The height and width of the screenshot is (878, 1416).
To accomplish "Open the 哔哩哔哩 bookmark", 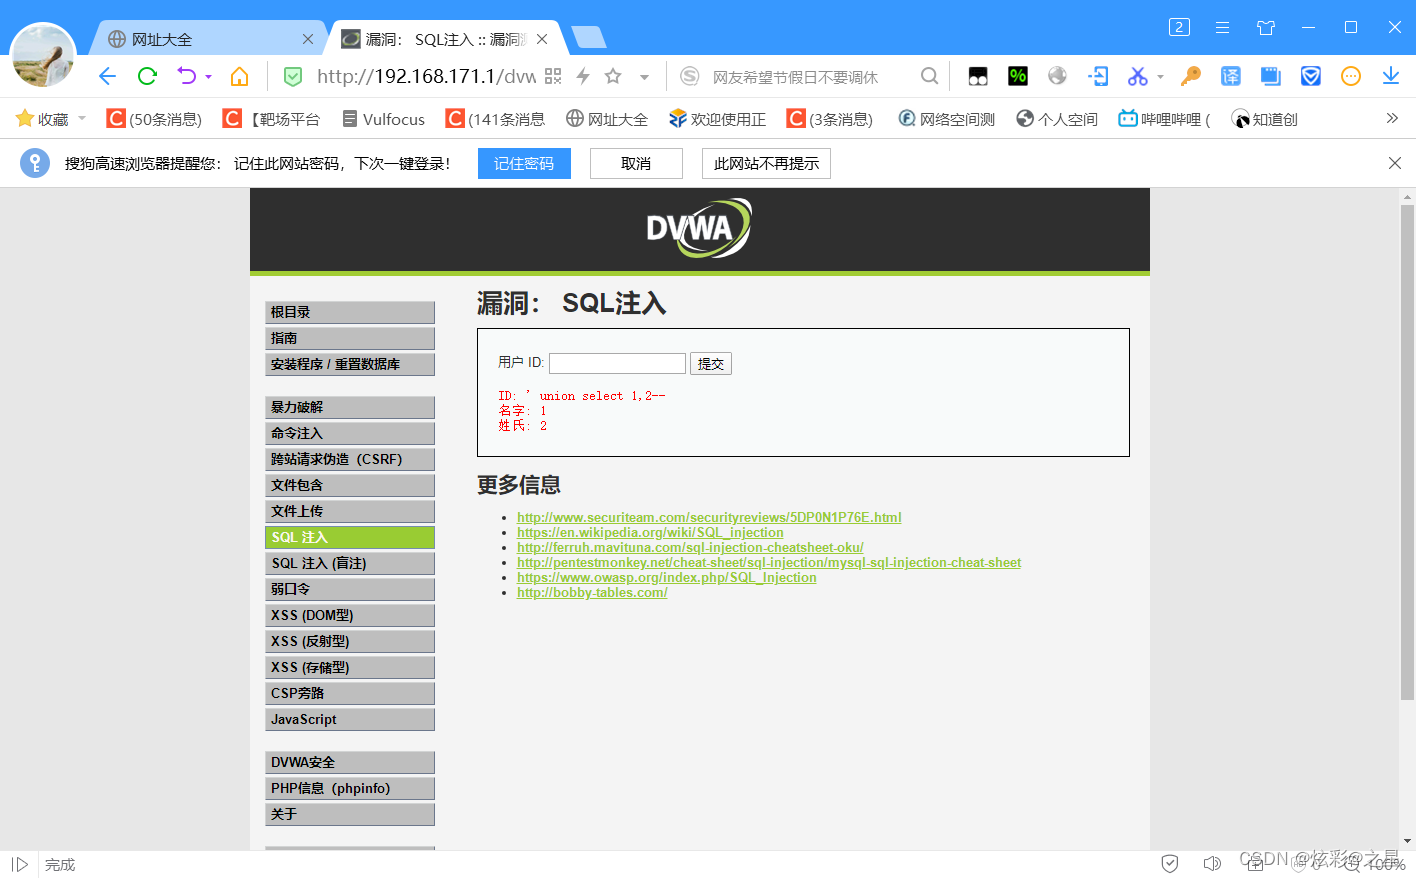I will (x=1164, y=119).
